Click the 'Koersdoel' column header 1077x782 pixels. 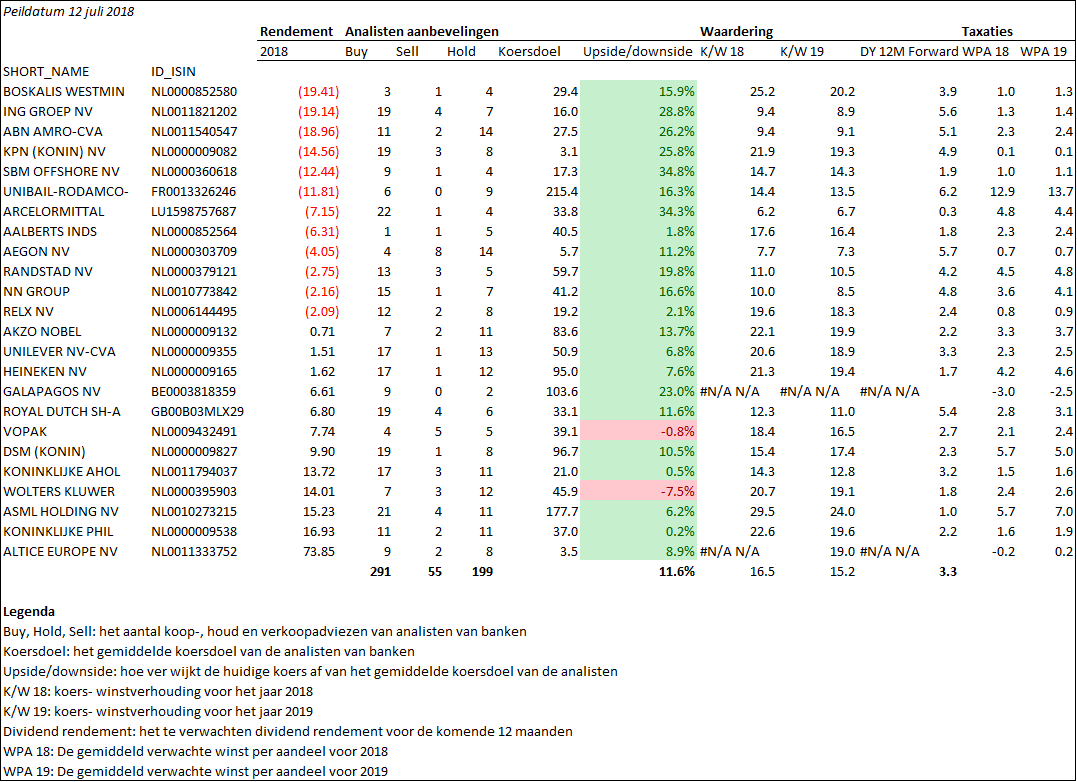click(x=529, y=51)
